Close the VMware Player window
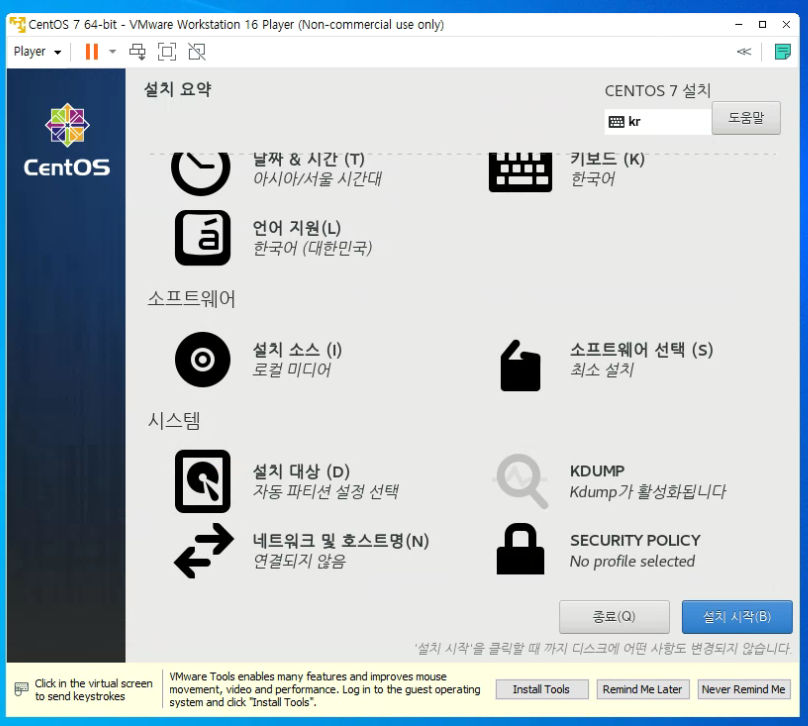 (x=786, y=24)
